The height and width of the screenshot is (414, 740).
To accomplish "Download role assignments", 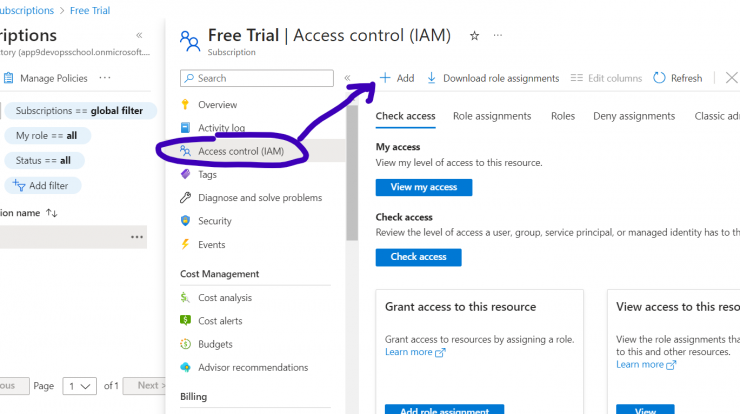I will (493, 78).
